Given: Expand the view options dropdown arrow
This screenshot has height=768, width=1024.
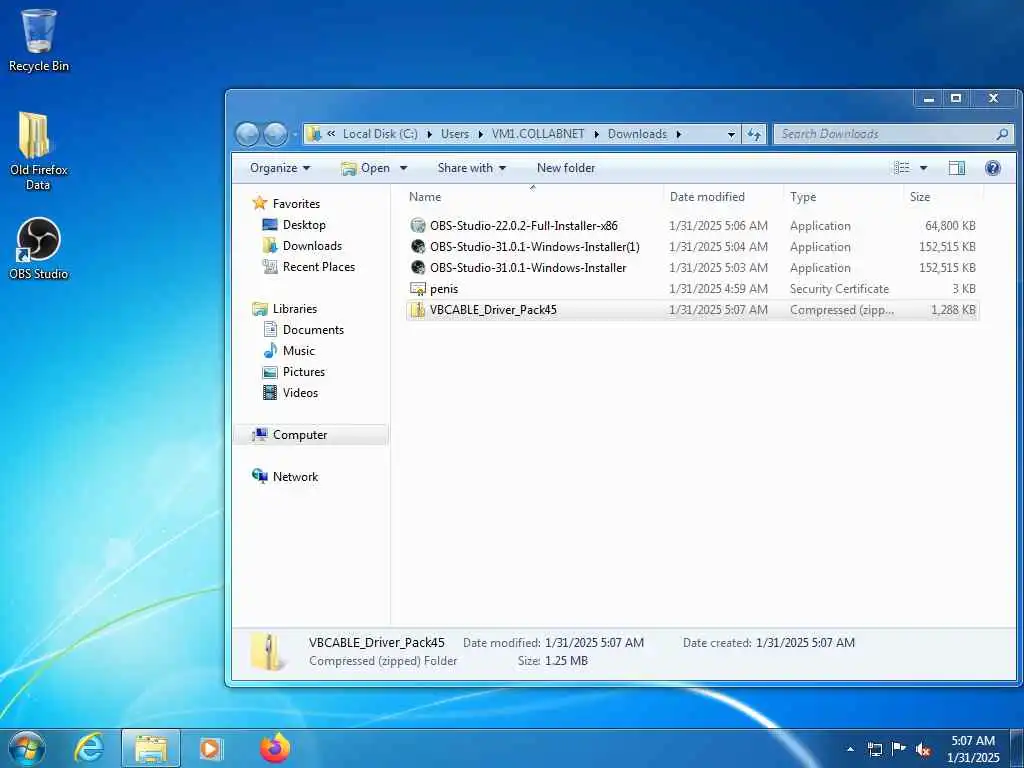Looking at the screenshot, I should [x=923, y=168].
